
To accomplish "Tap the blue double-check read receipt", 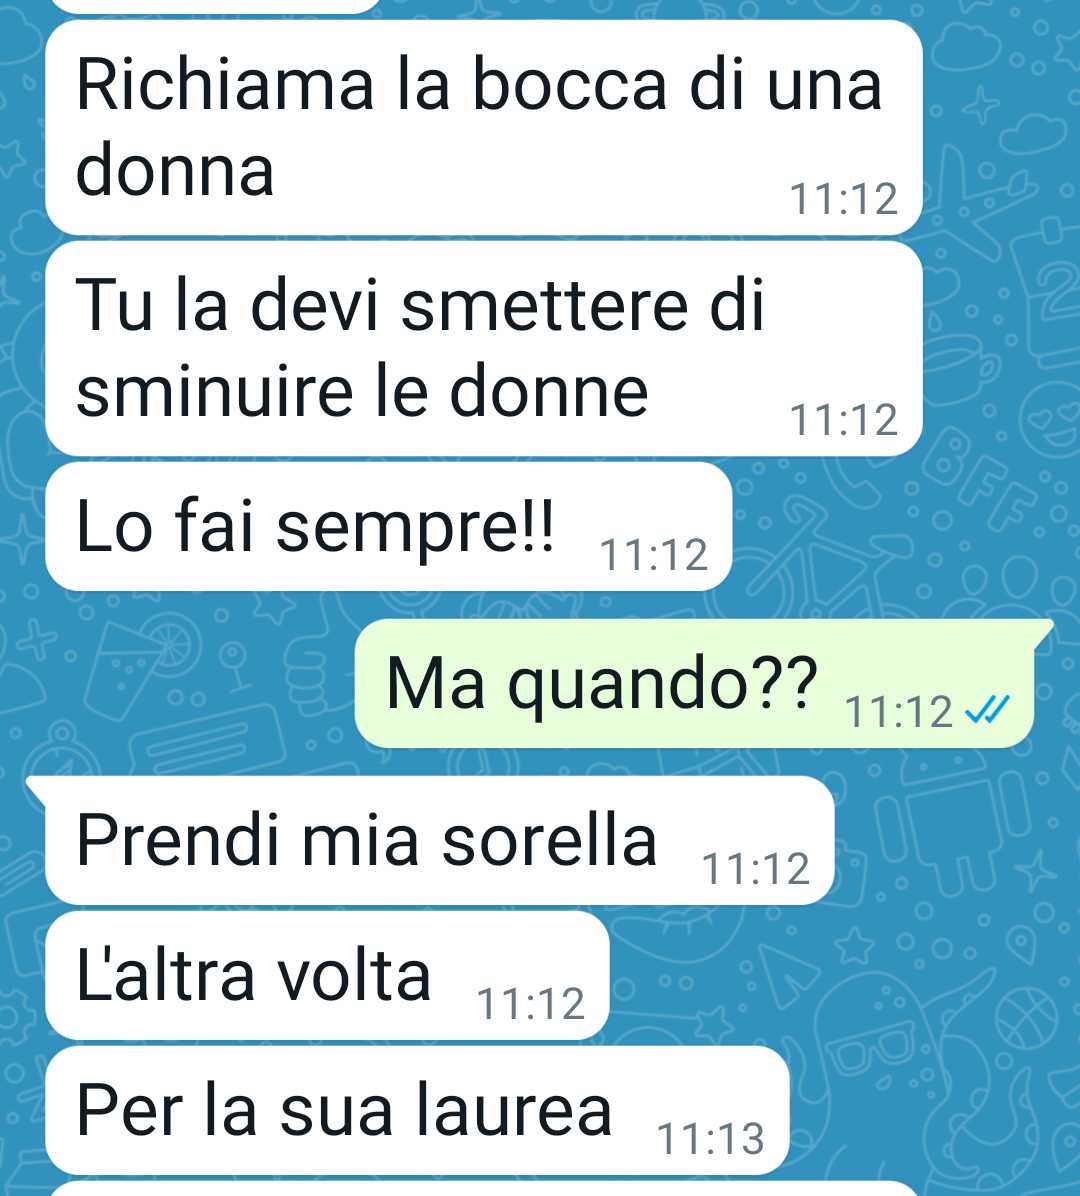I will (988, 711).
